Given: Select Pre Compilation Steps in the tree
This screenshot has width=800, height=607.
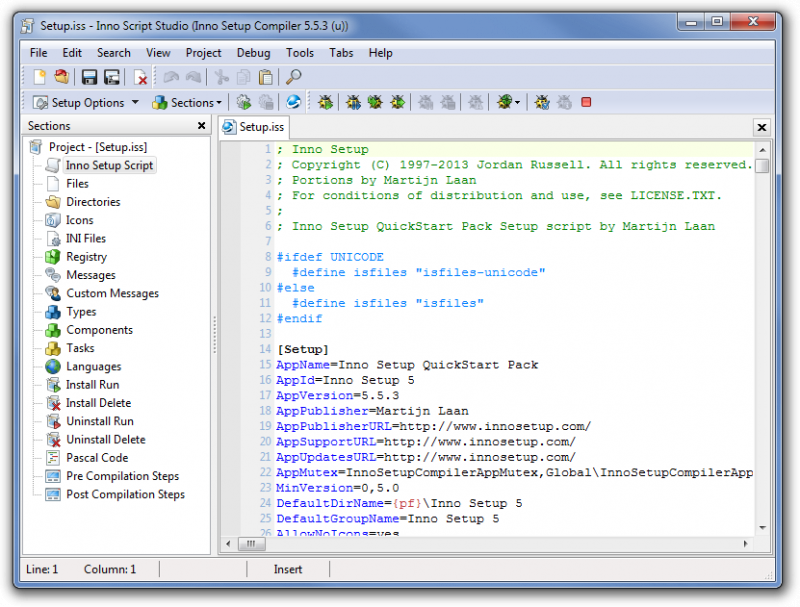Looking at the screenshot, I should (x=122, y=476).
